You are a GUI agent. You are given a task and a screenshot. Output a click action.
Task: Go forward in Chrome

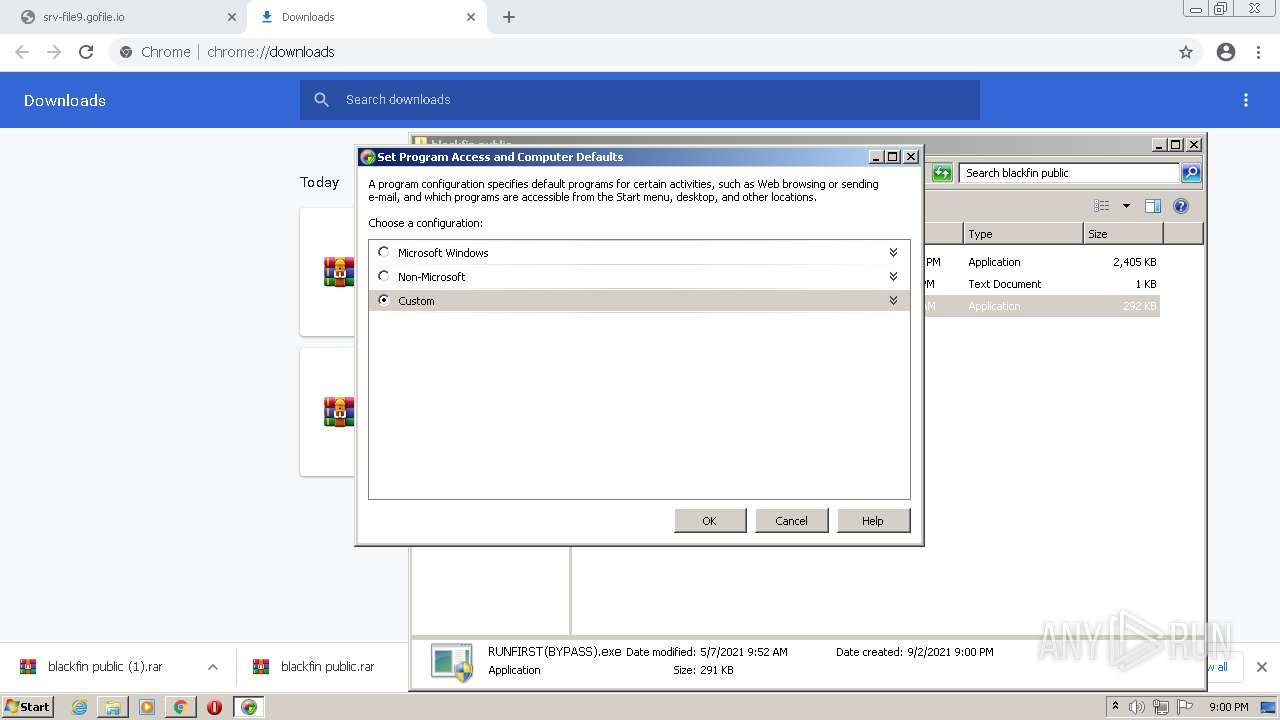click(54, 52)
